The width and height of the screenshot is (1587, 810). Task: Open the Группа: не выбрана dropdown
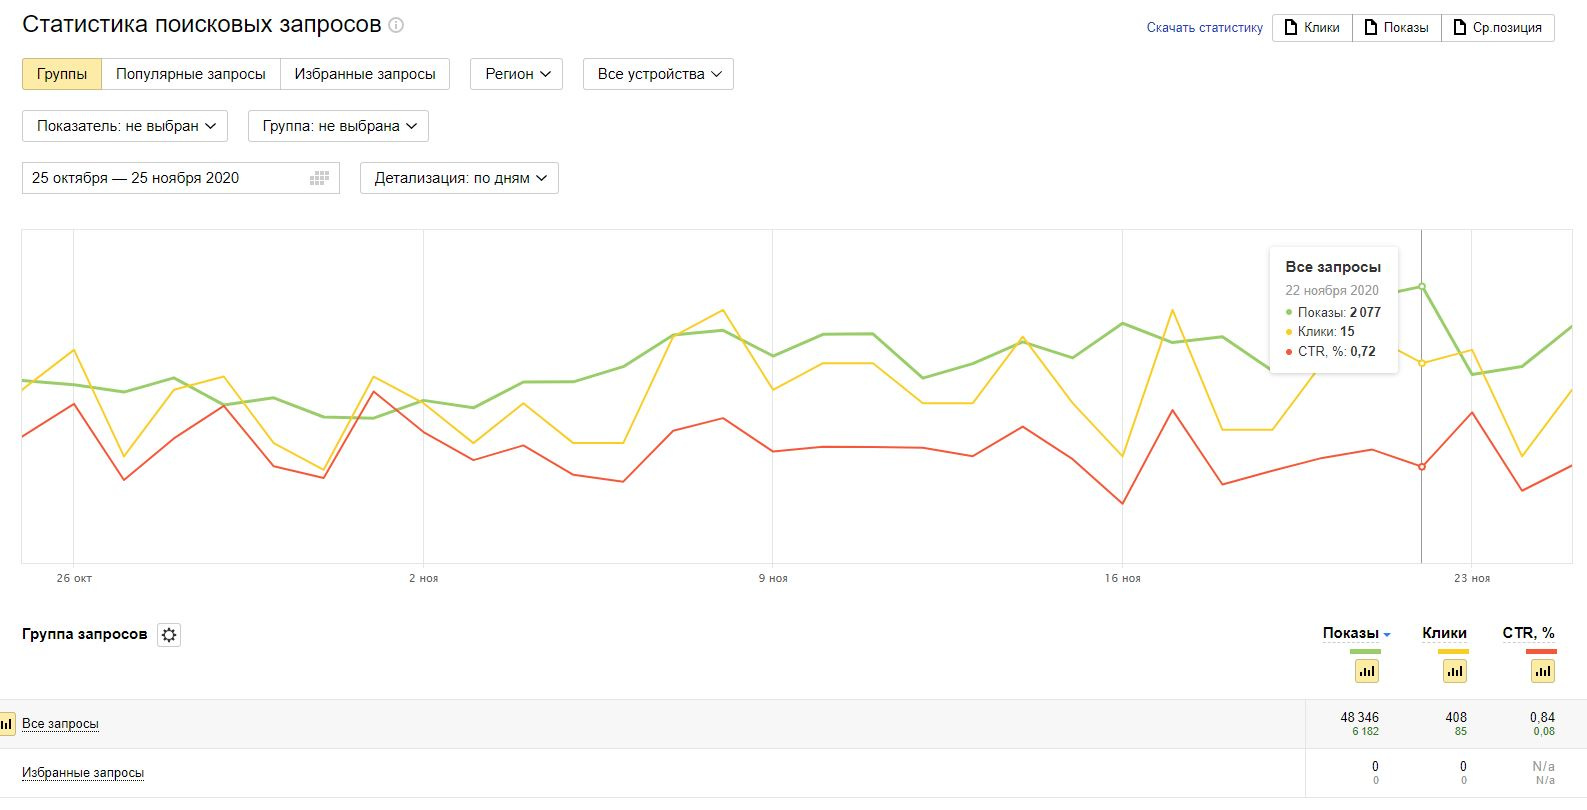[x=338, y=126]
